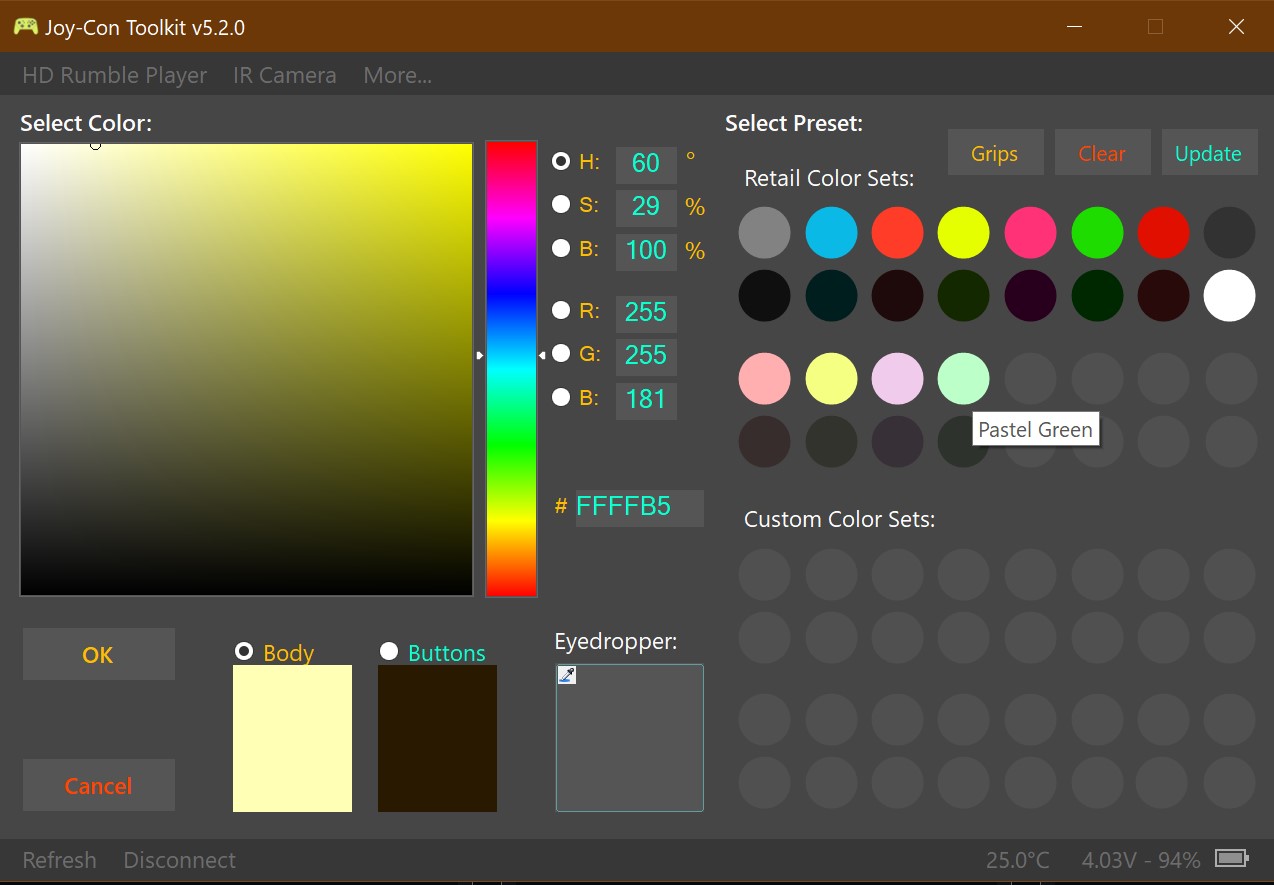Screen dimensions: 1274x885
Task: Click the Buttons color preview swatch
Action: point(437,738)
